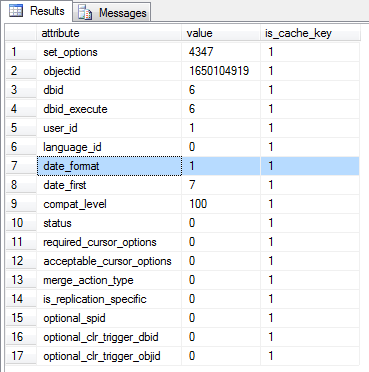Switch to the Results tab
Viewport: 369px width, 372px height.
36,11
